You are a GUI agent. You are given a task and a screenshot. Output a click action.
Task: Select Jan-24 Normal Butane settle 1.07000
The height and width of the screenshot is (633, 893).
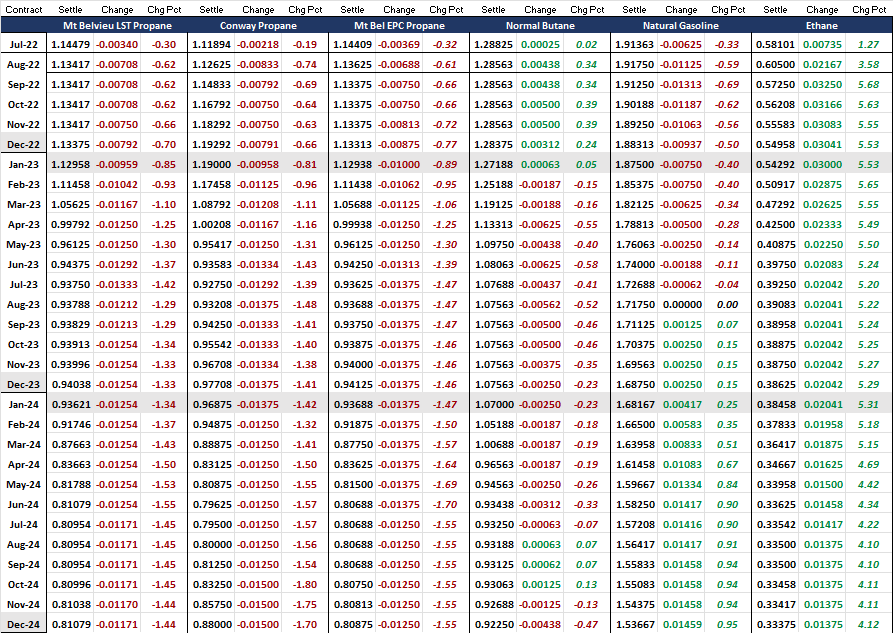point(493,405)
